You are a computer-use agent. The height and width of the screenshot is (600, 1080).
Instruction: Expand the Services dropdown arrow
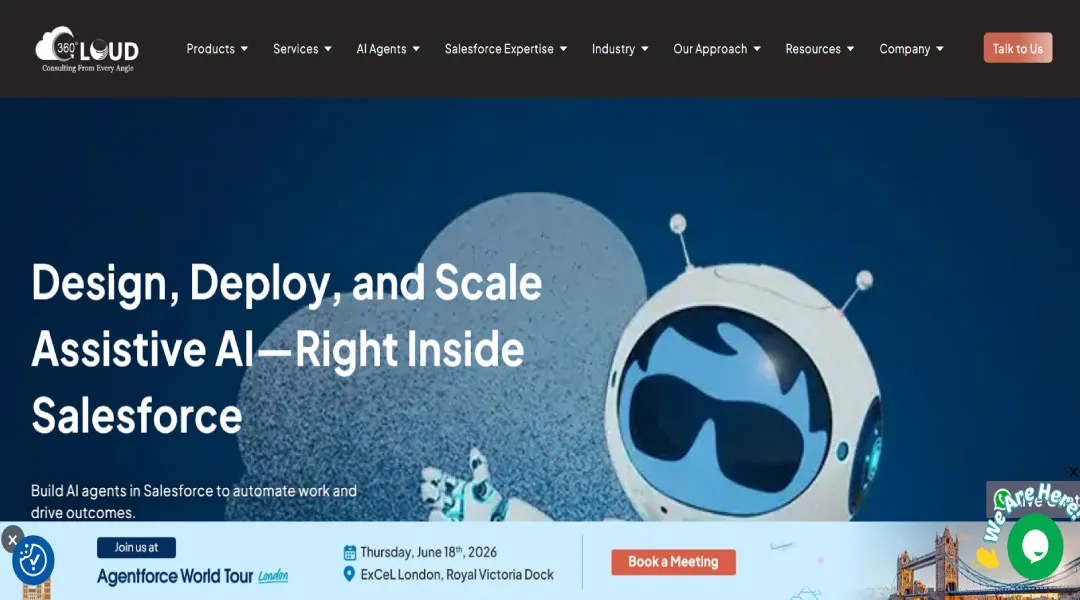[x=328, y=49]
